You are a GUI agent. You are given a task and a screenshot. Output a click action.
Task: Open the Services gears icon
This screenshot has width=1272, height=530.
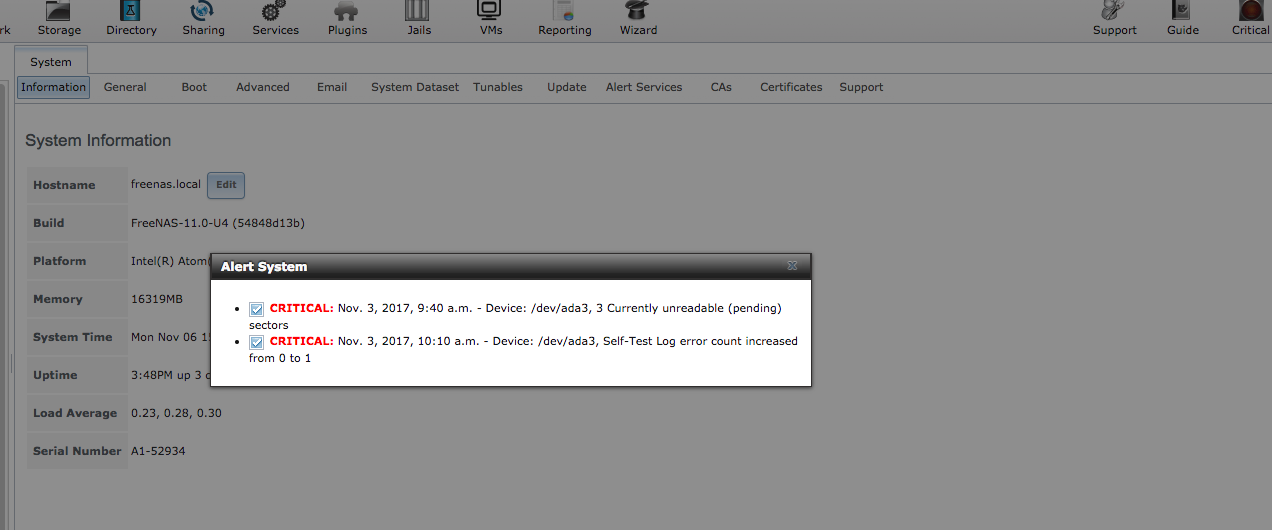(x=275, y=18)
